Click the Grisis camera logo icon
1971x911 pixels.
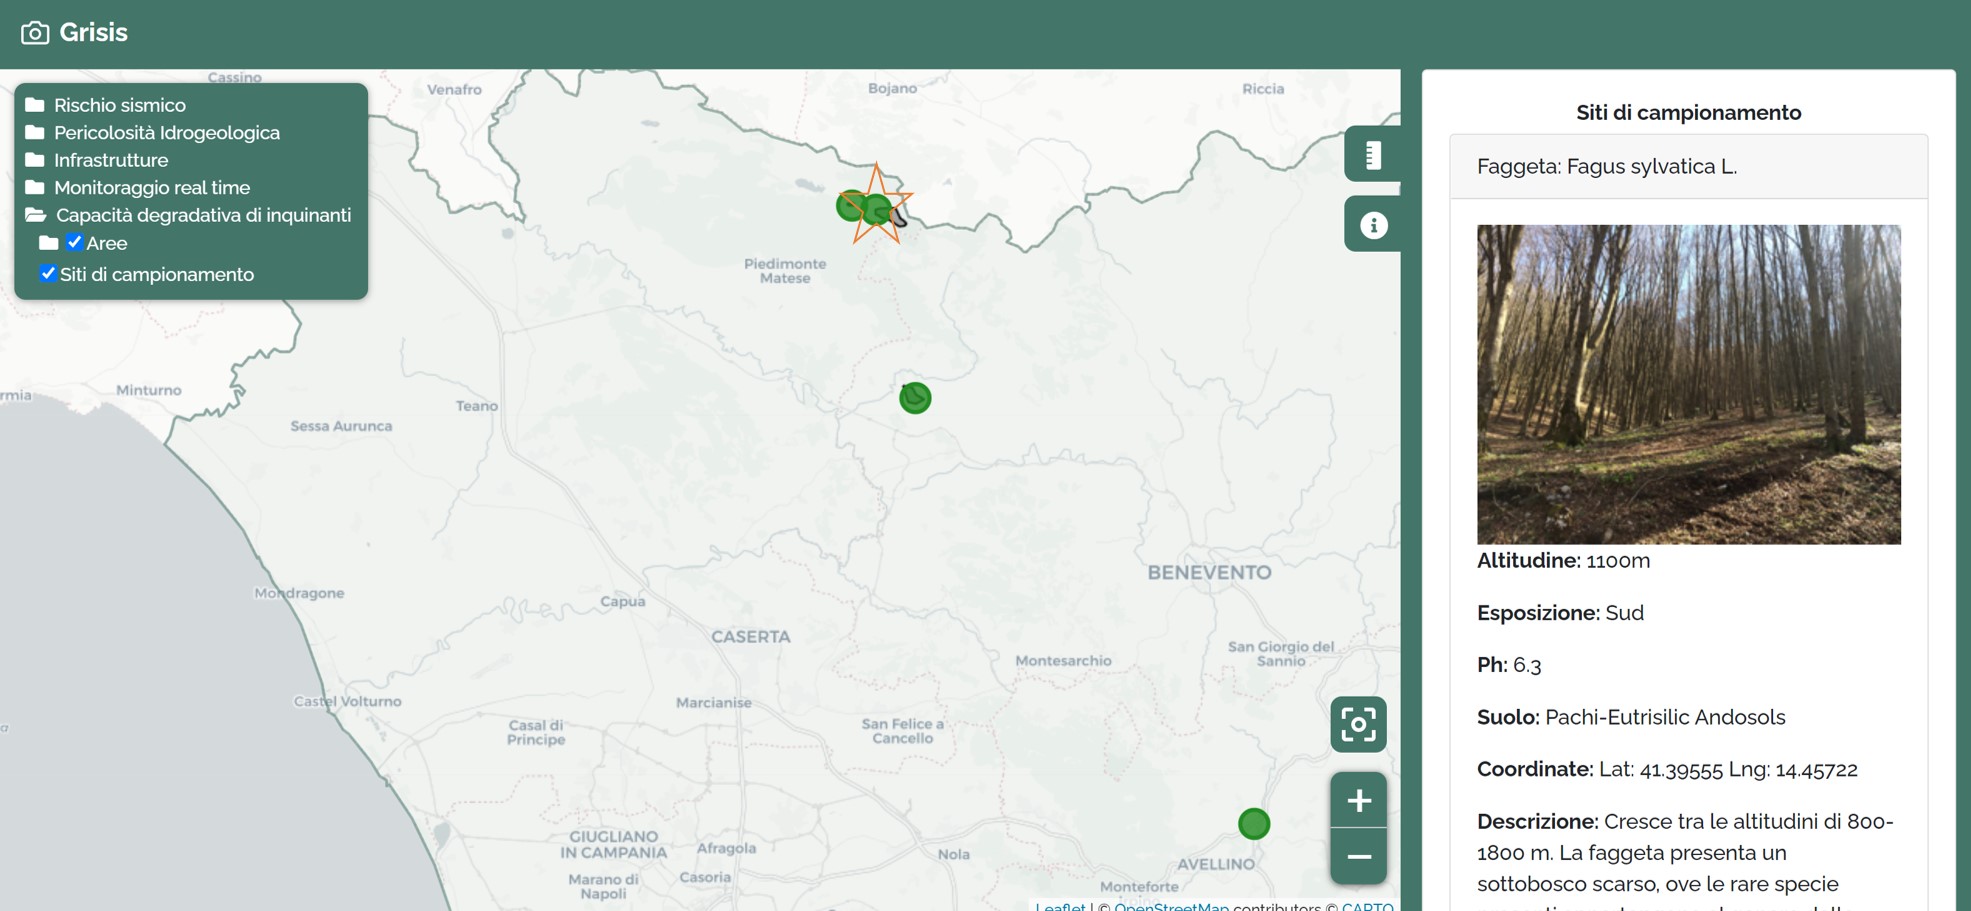pyautogui.click(x=35, y=33)
